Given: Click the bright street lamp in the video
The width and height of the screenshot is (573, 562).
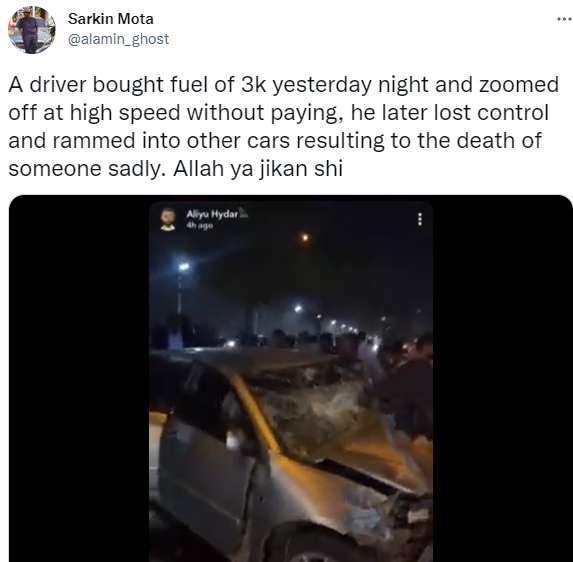Looking at the screenshot, I should pos(184,267).
